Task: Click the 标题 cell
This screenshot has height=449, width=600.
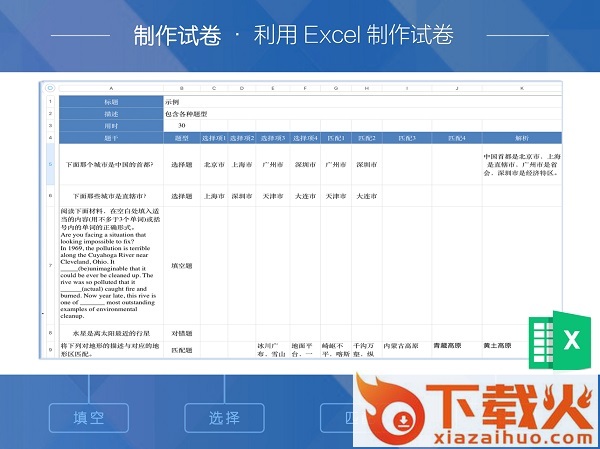Action: click(111, 102)
